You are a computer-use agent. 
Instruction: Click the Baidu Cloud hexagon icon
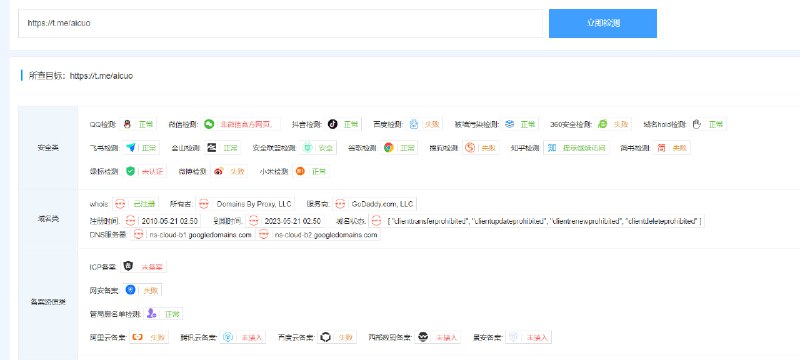tap(325, 337)
